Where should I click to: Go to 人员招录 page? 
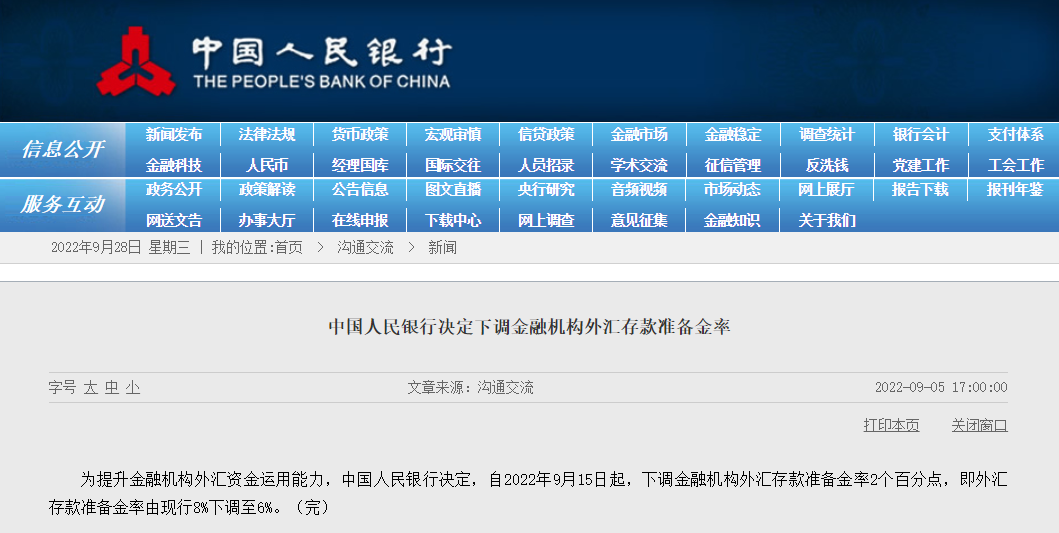pos(546,165)
